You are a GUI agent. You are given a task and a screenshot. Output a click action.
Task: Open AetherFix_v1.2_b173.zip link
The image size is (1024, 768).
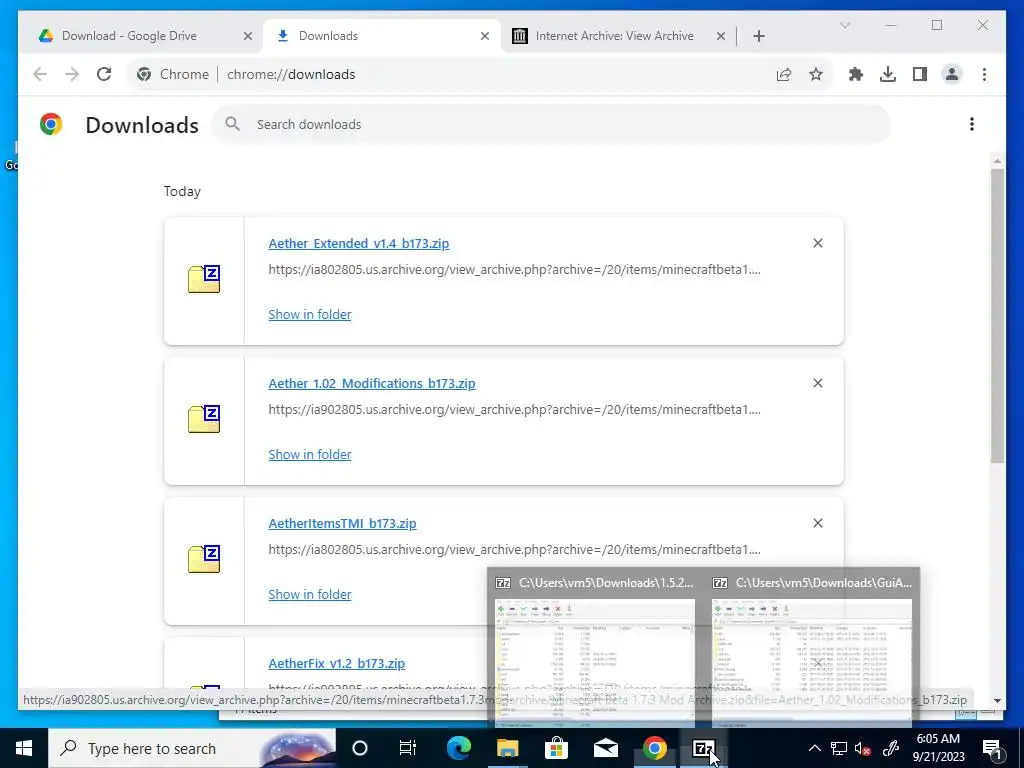point(336,664)
